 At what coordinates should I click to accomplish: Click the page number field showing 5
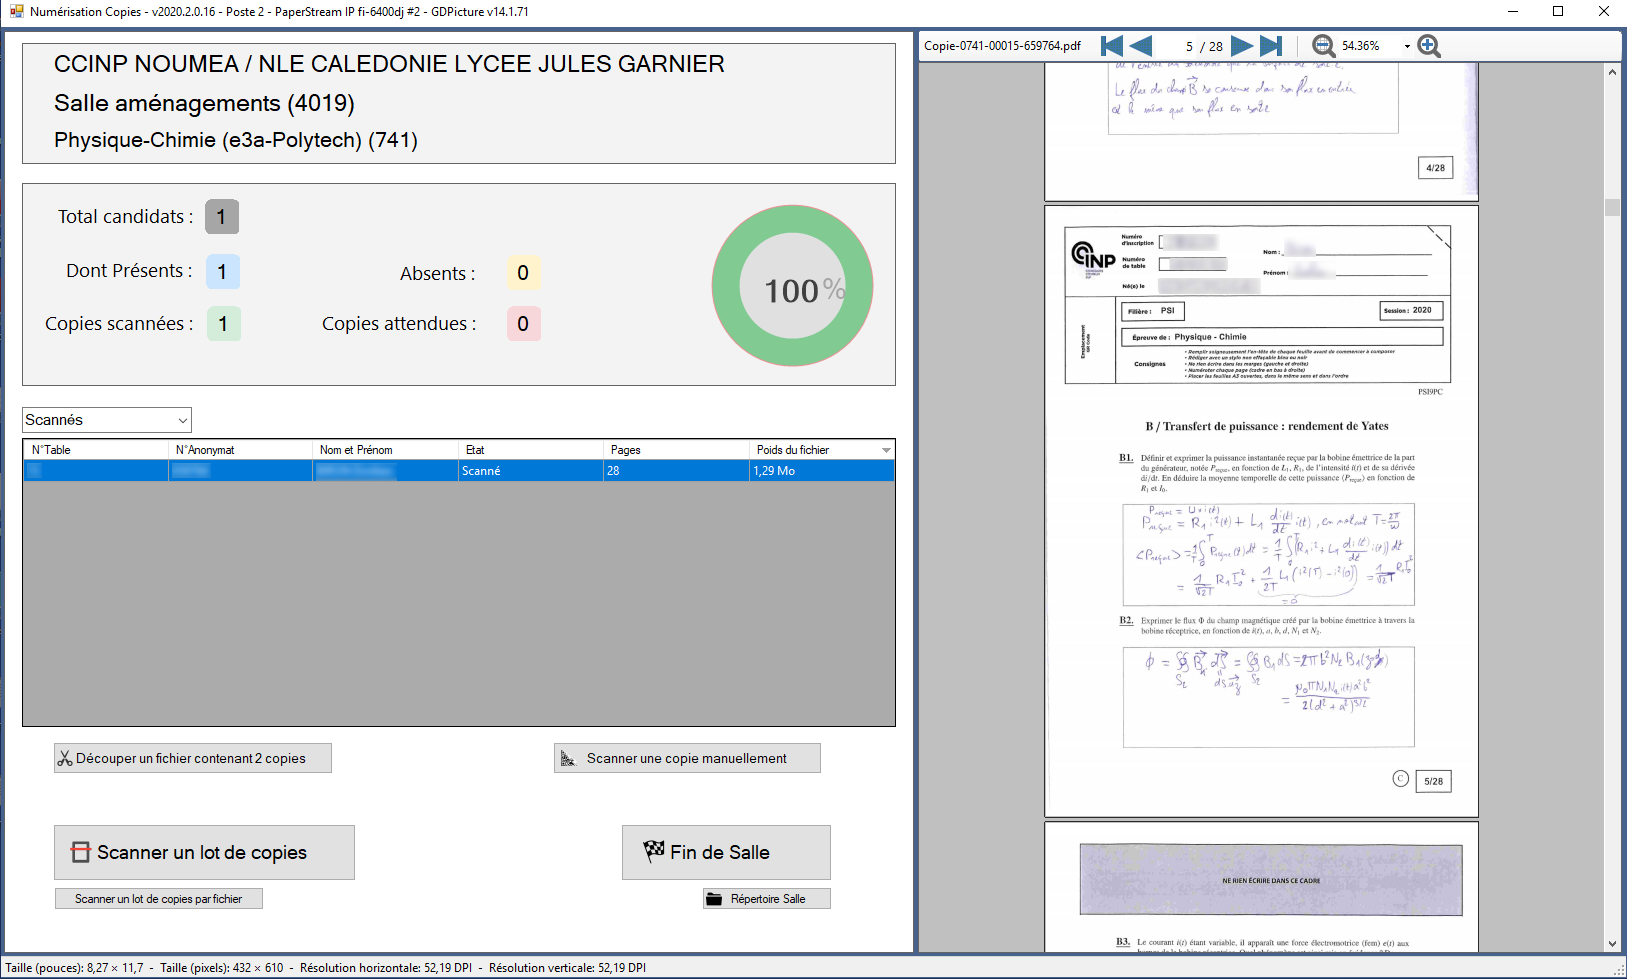click(1189, 46)
